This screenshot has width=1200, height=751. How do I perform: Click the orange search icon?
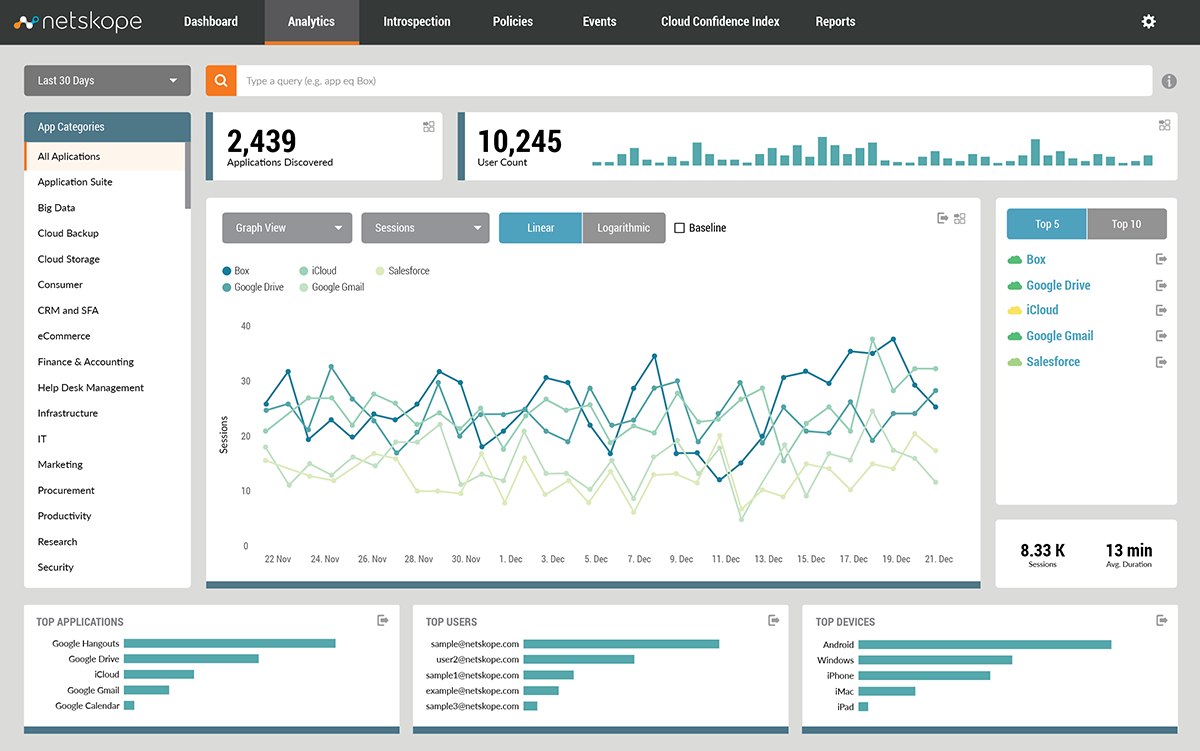point(221,81)
